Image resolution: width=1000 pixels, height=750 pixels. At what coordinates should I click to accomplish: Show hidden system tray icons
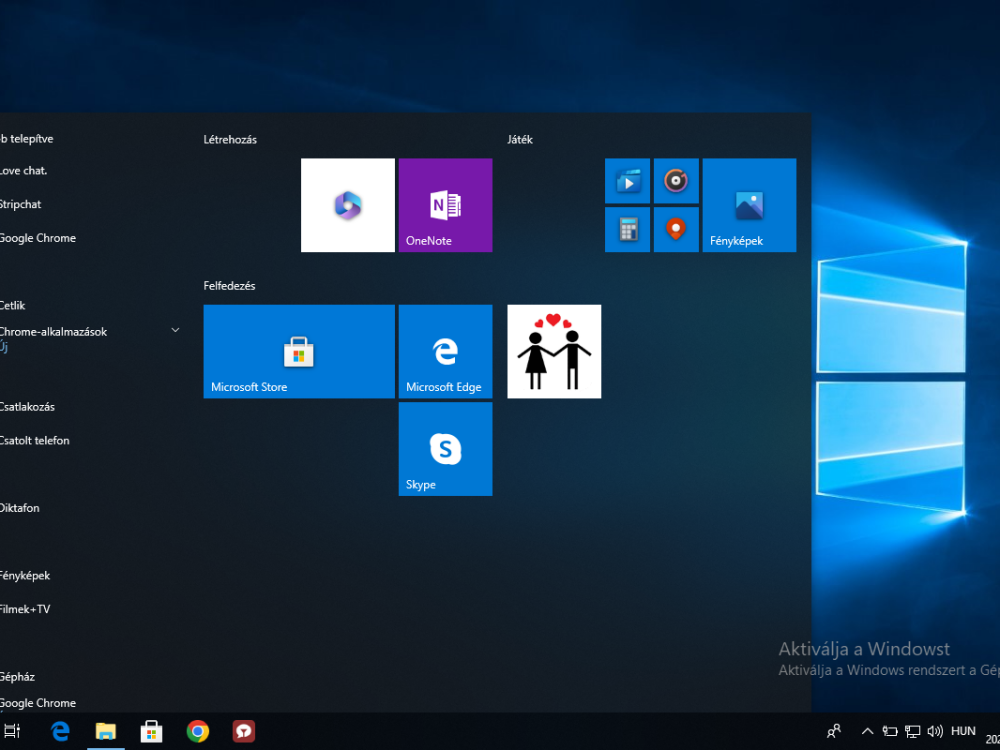(x=867, y=731)
